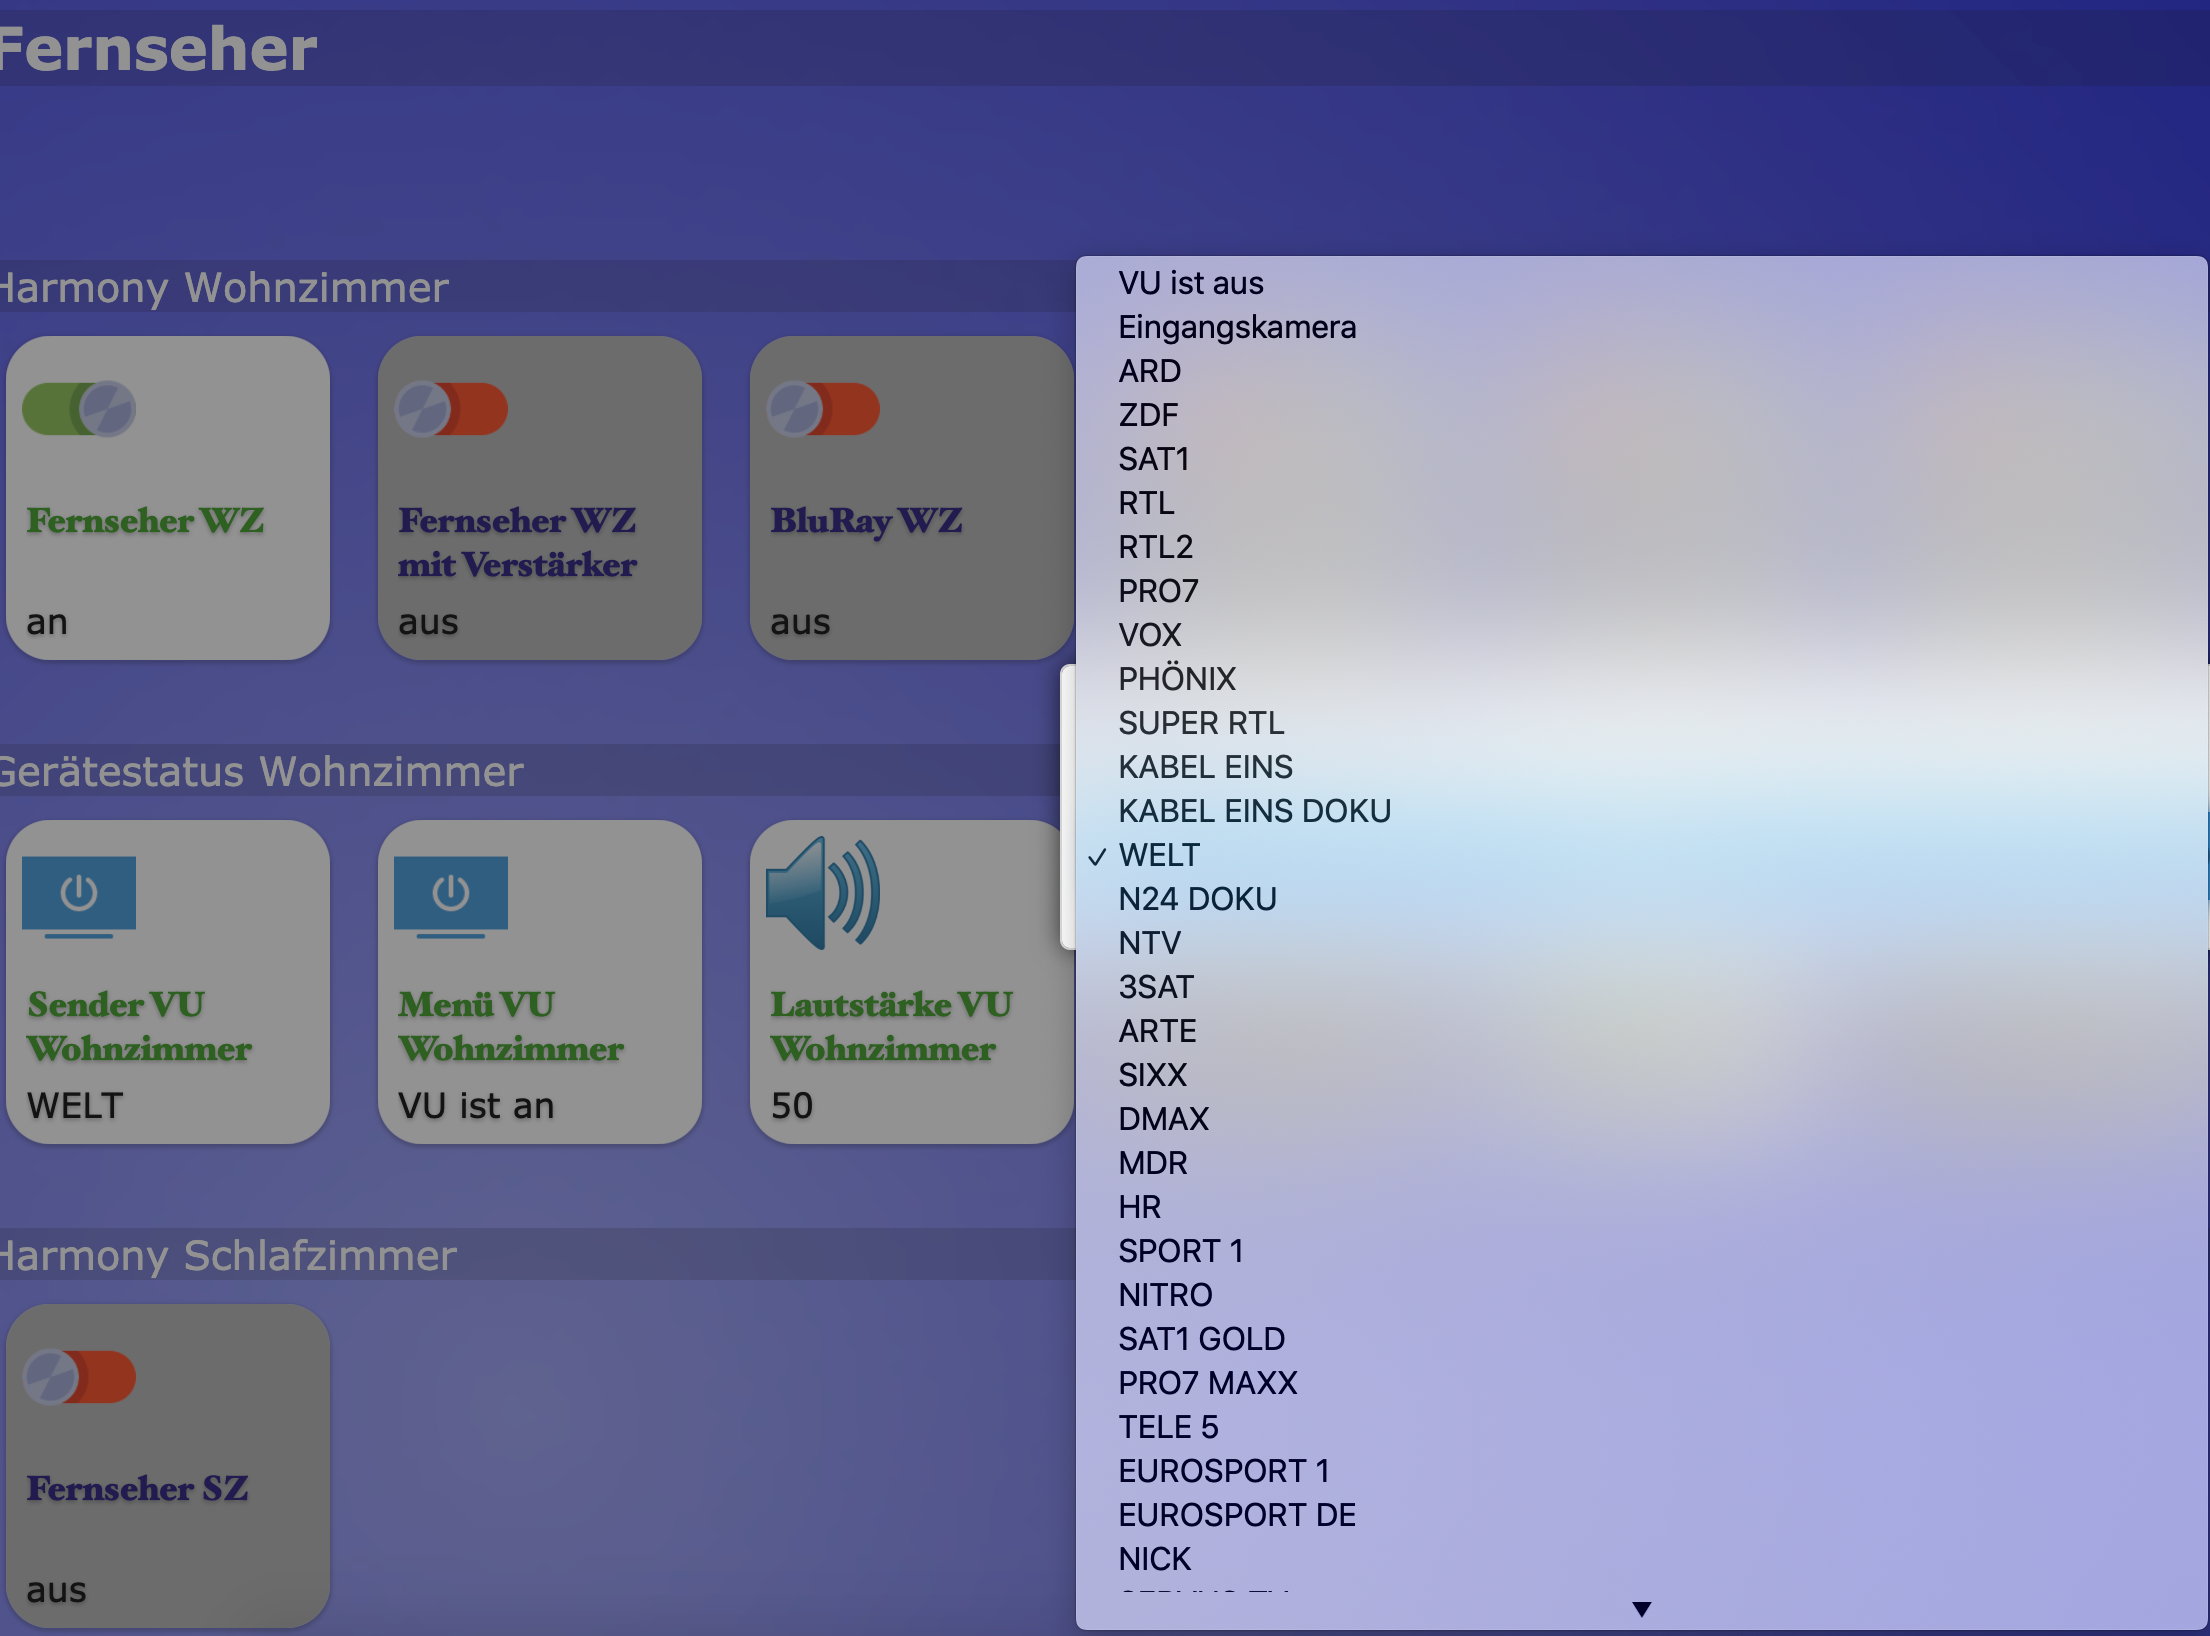
Task: Choose KABEL EINS DOKU entry
Action: tap(1641, 811)
